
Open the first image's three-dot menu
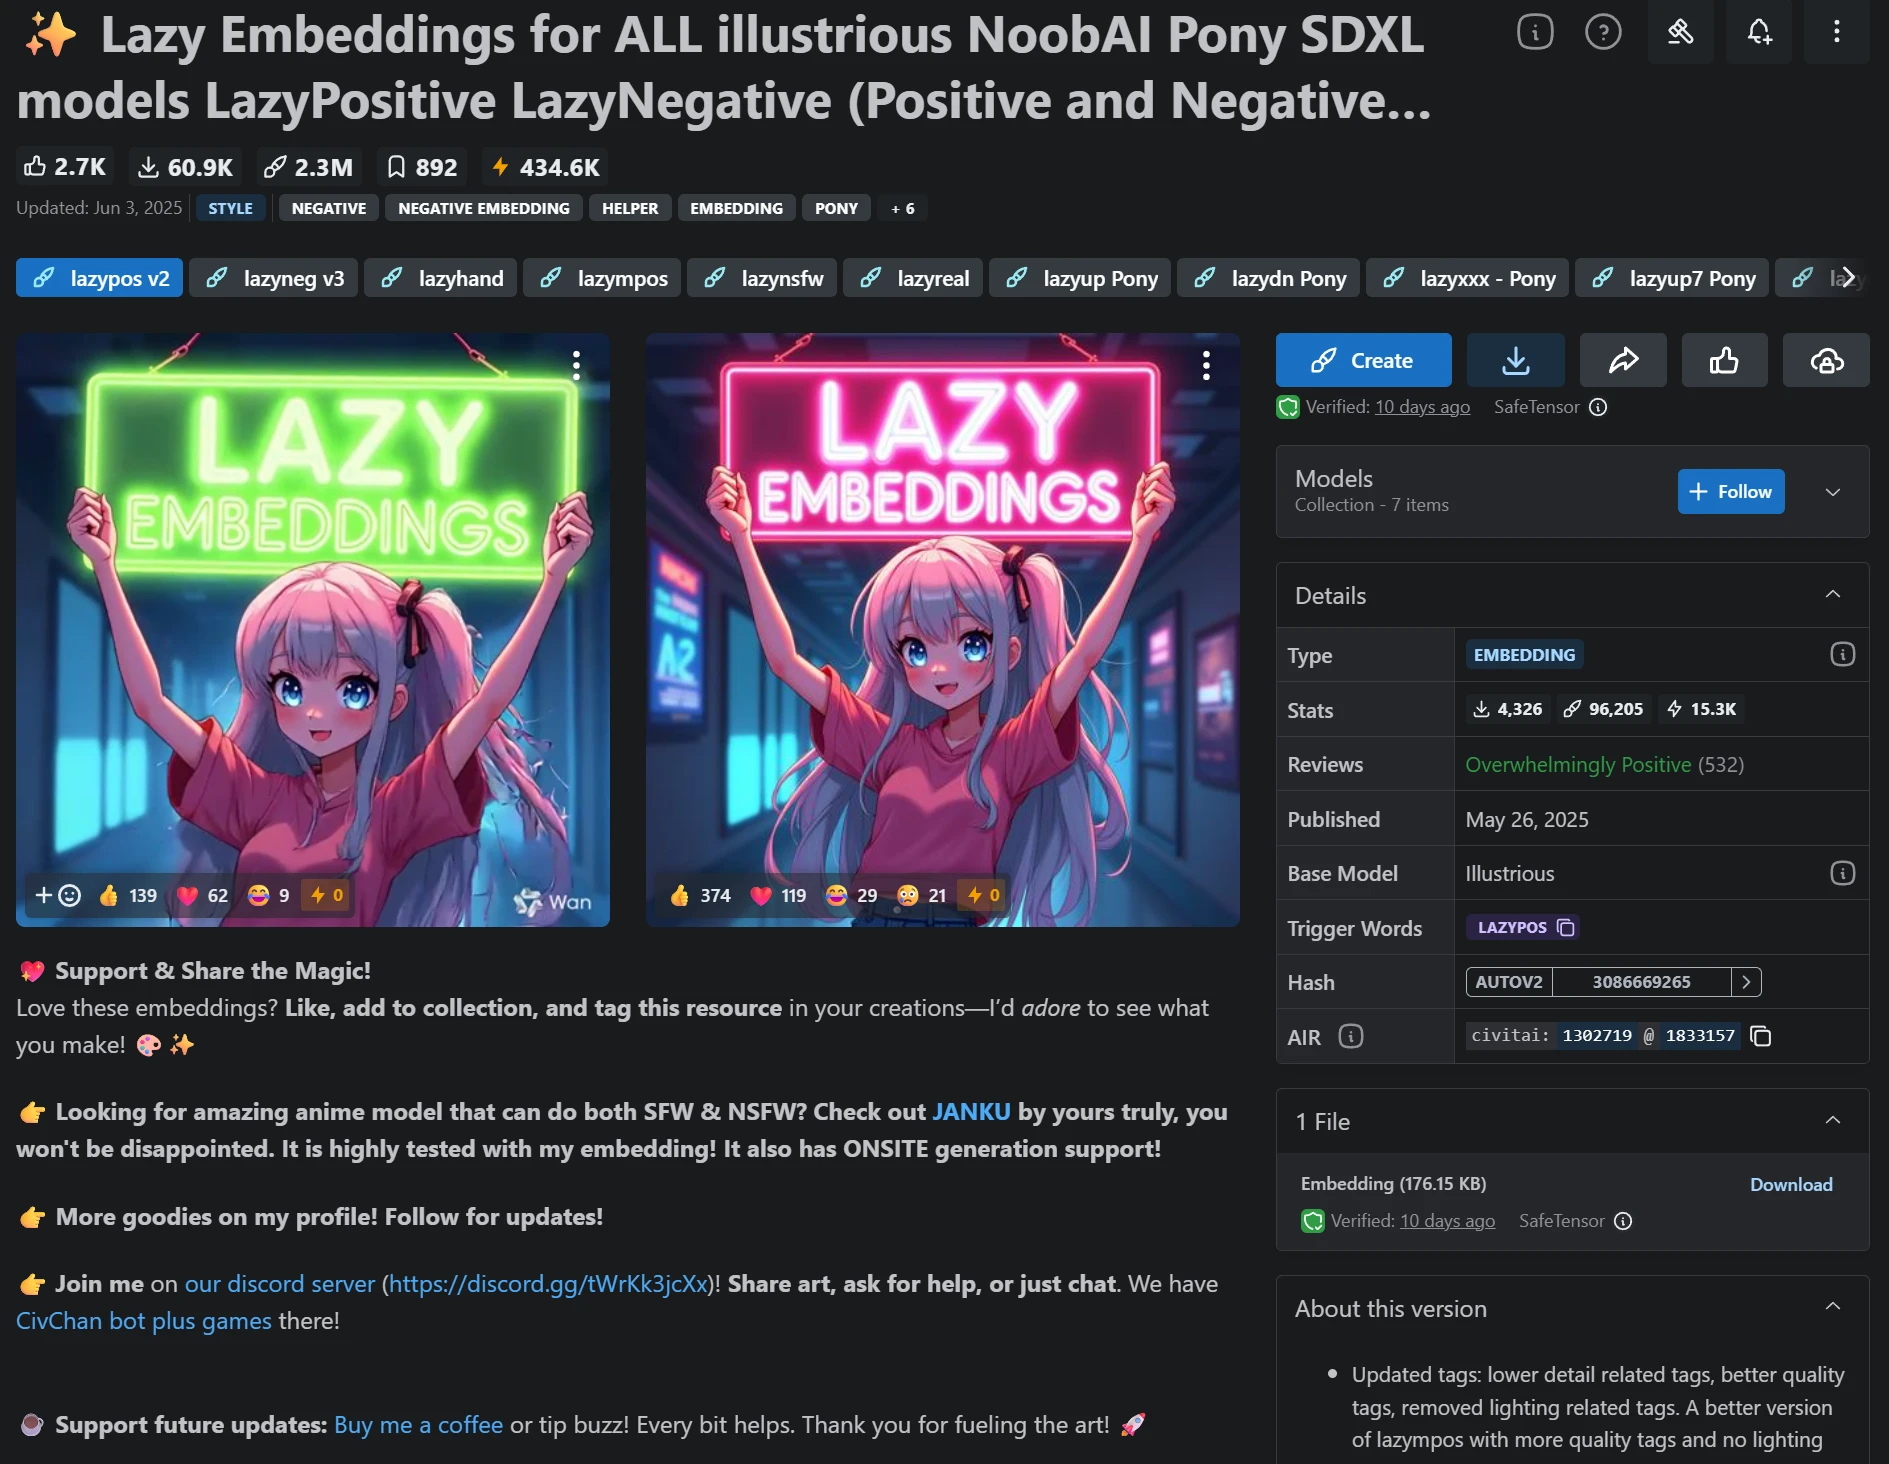point(576,365)
